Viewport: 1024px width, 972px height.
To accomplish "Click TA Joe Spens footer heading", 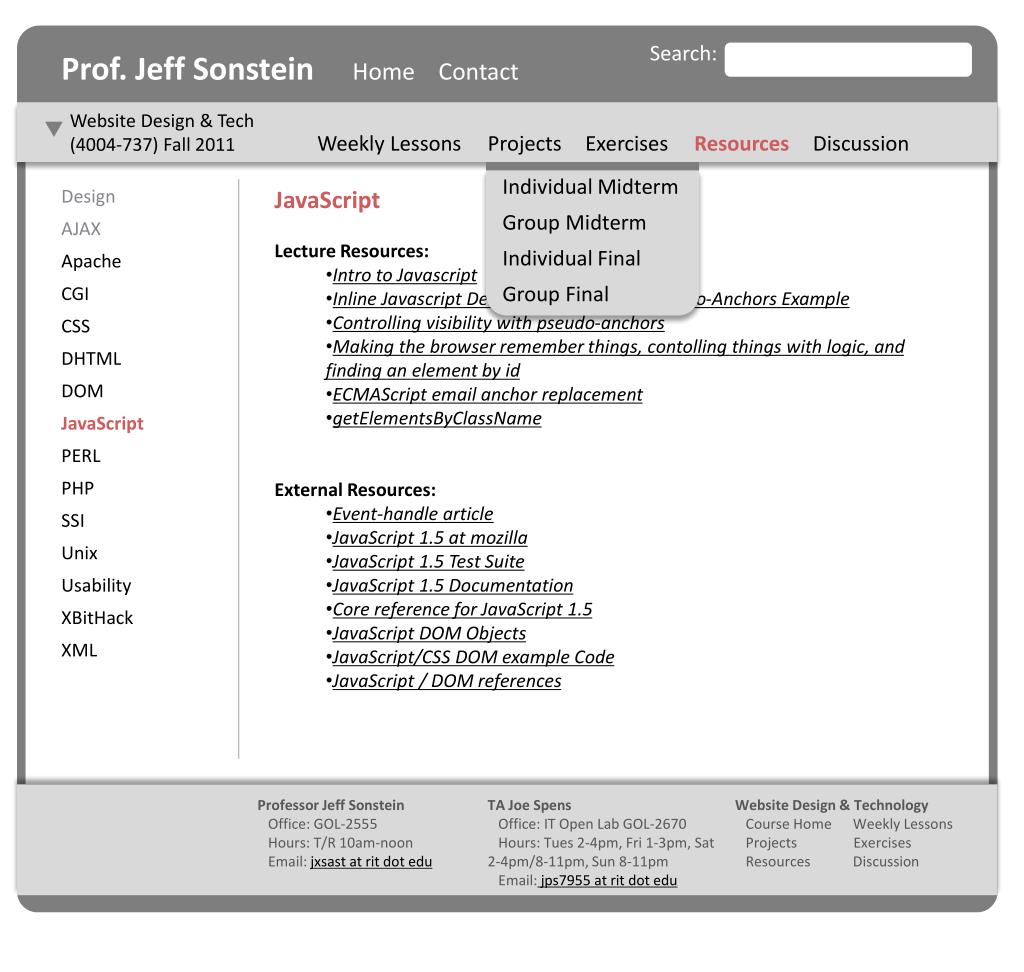I will pyautogui.click(x=529, y=805).
